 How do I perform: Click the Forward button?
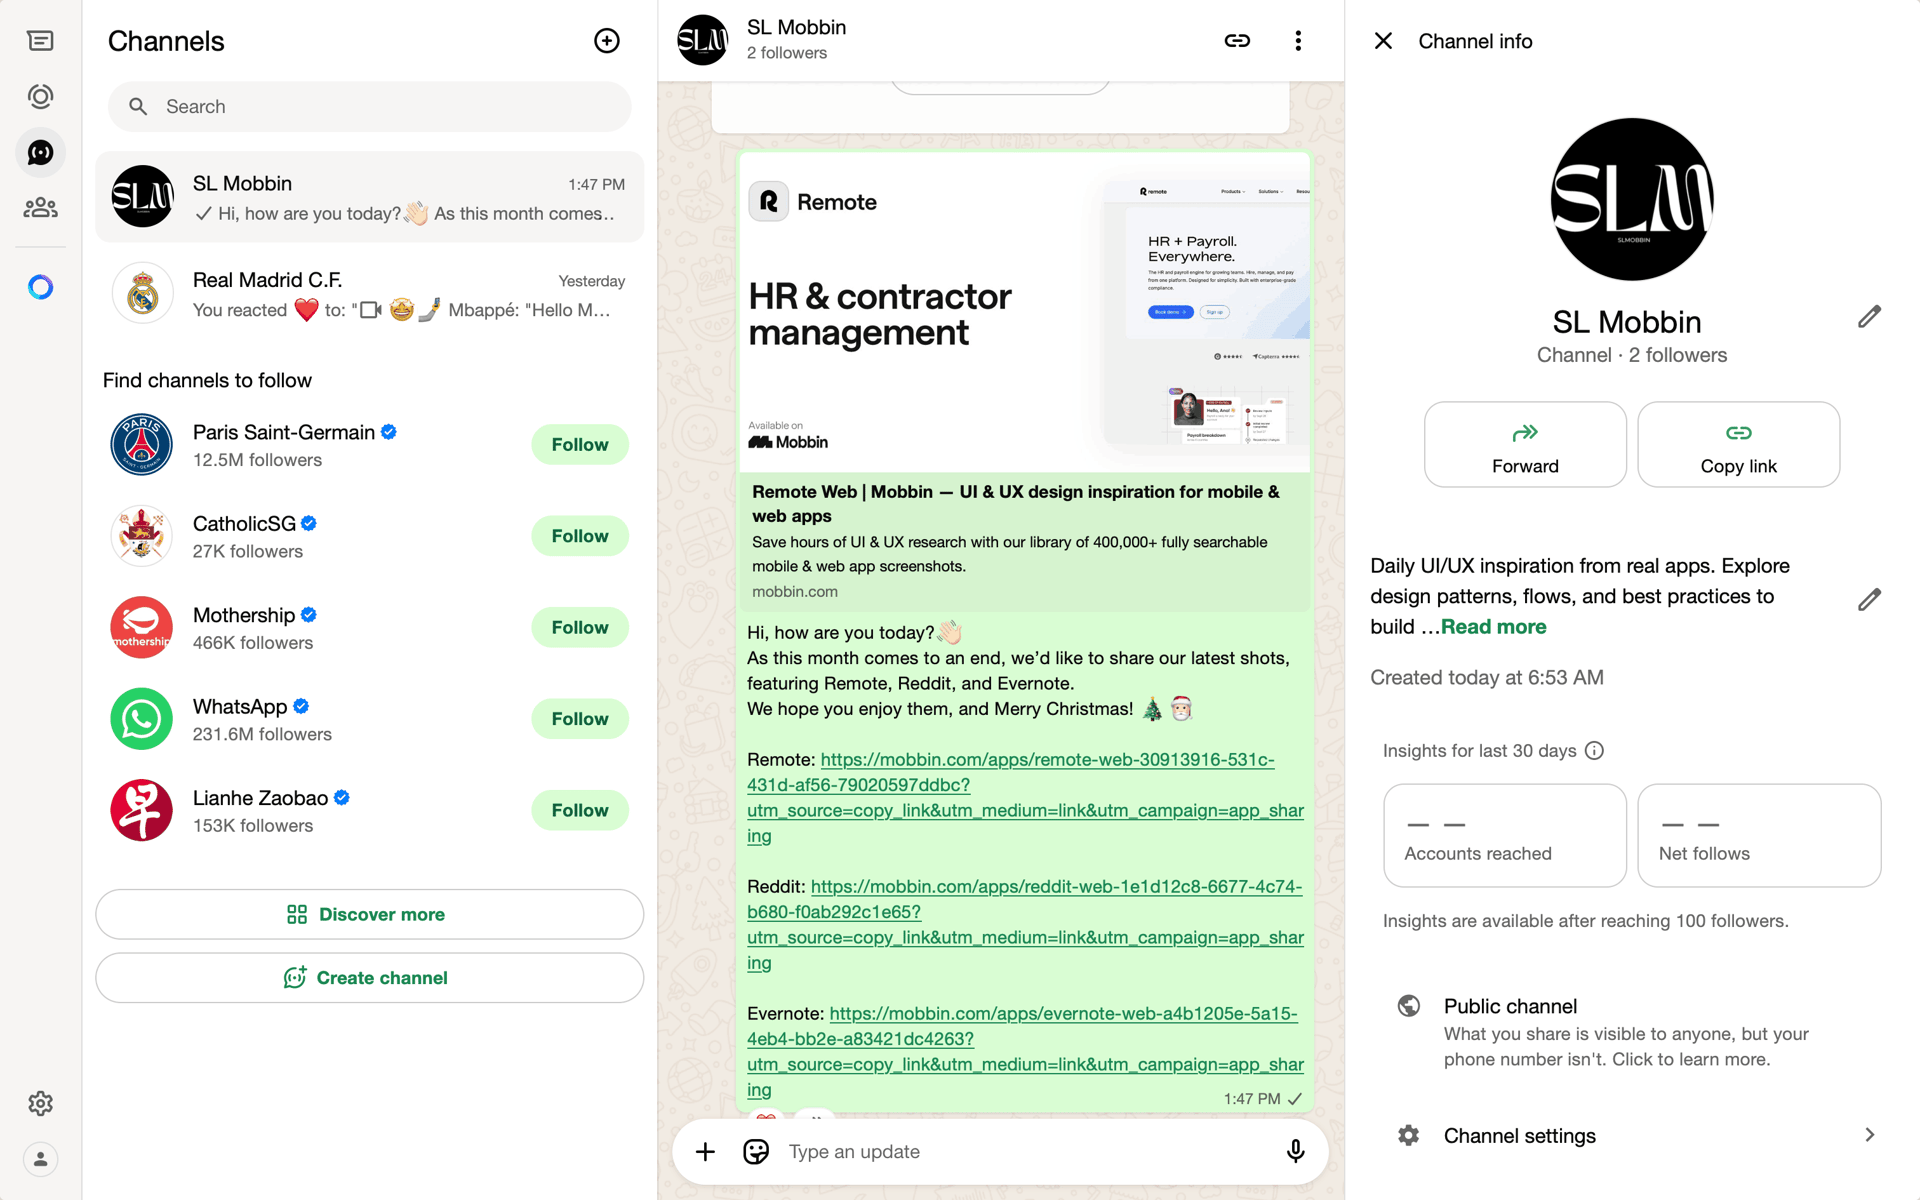click(1525, 445)
